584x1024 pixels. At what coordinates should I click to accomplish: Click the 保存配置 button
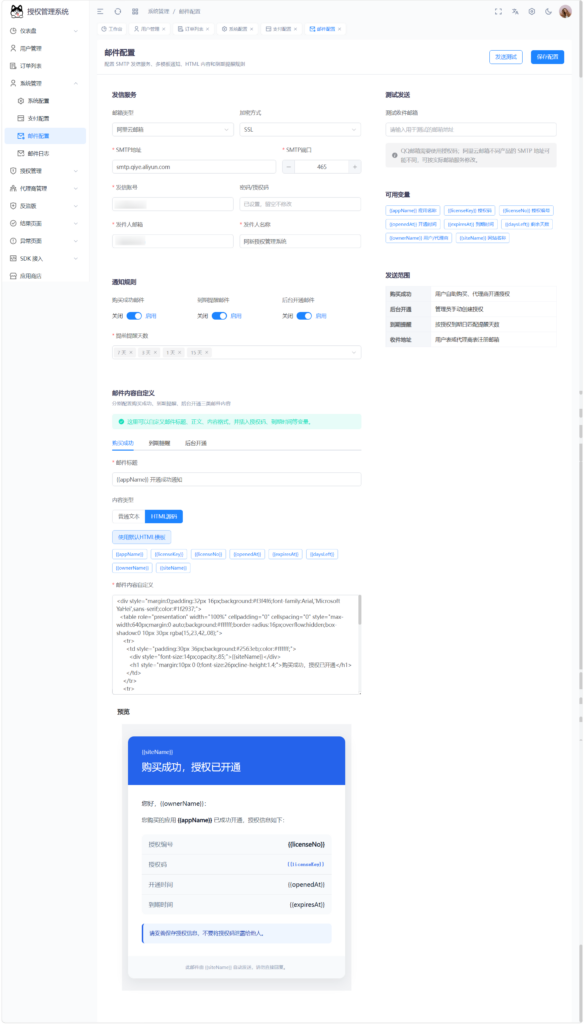click(547, 57)
